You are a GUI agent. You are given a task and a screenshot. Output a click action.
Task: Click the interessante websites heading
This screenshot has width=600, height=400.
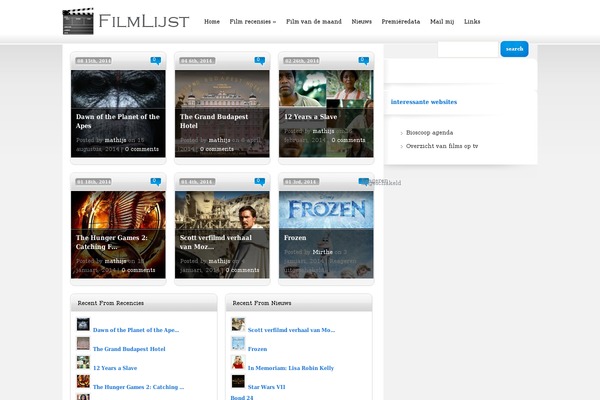[x=424, y=102]
